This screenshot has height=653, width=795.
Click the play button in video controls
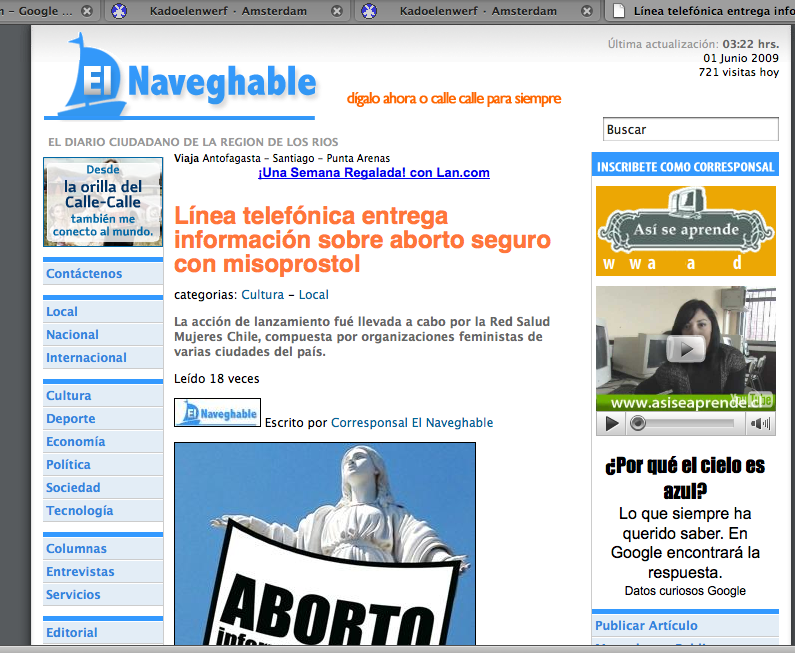point(612,424)
